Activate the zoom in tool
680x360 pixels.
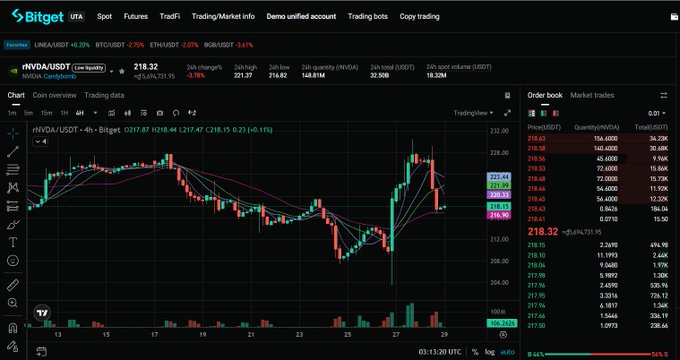13,303
